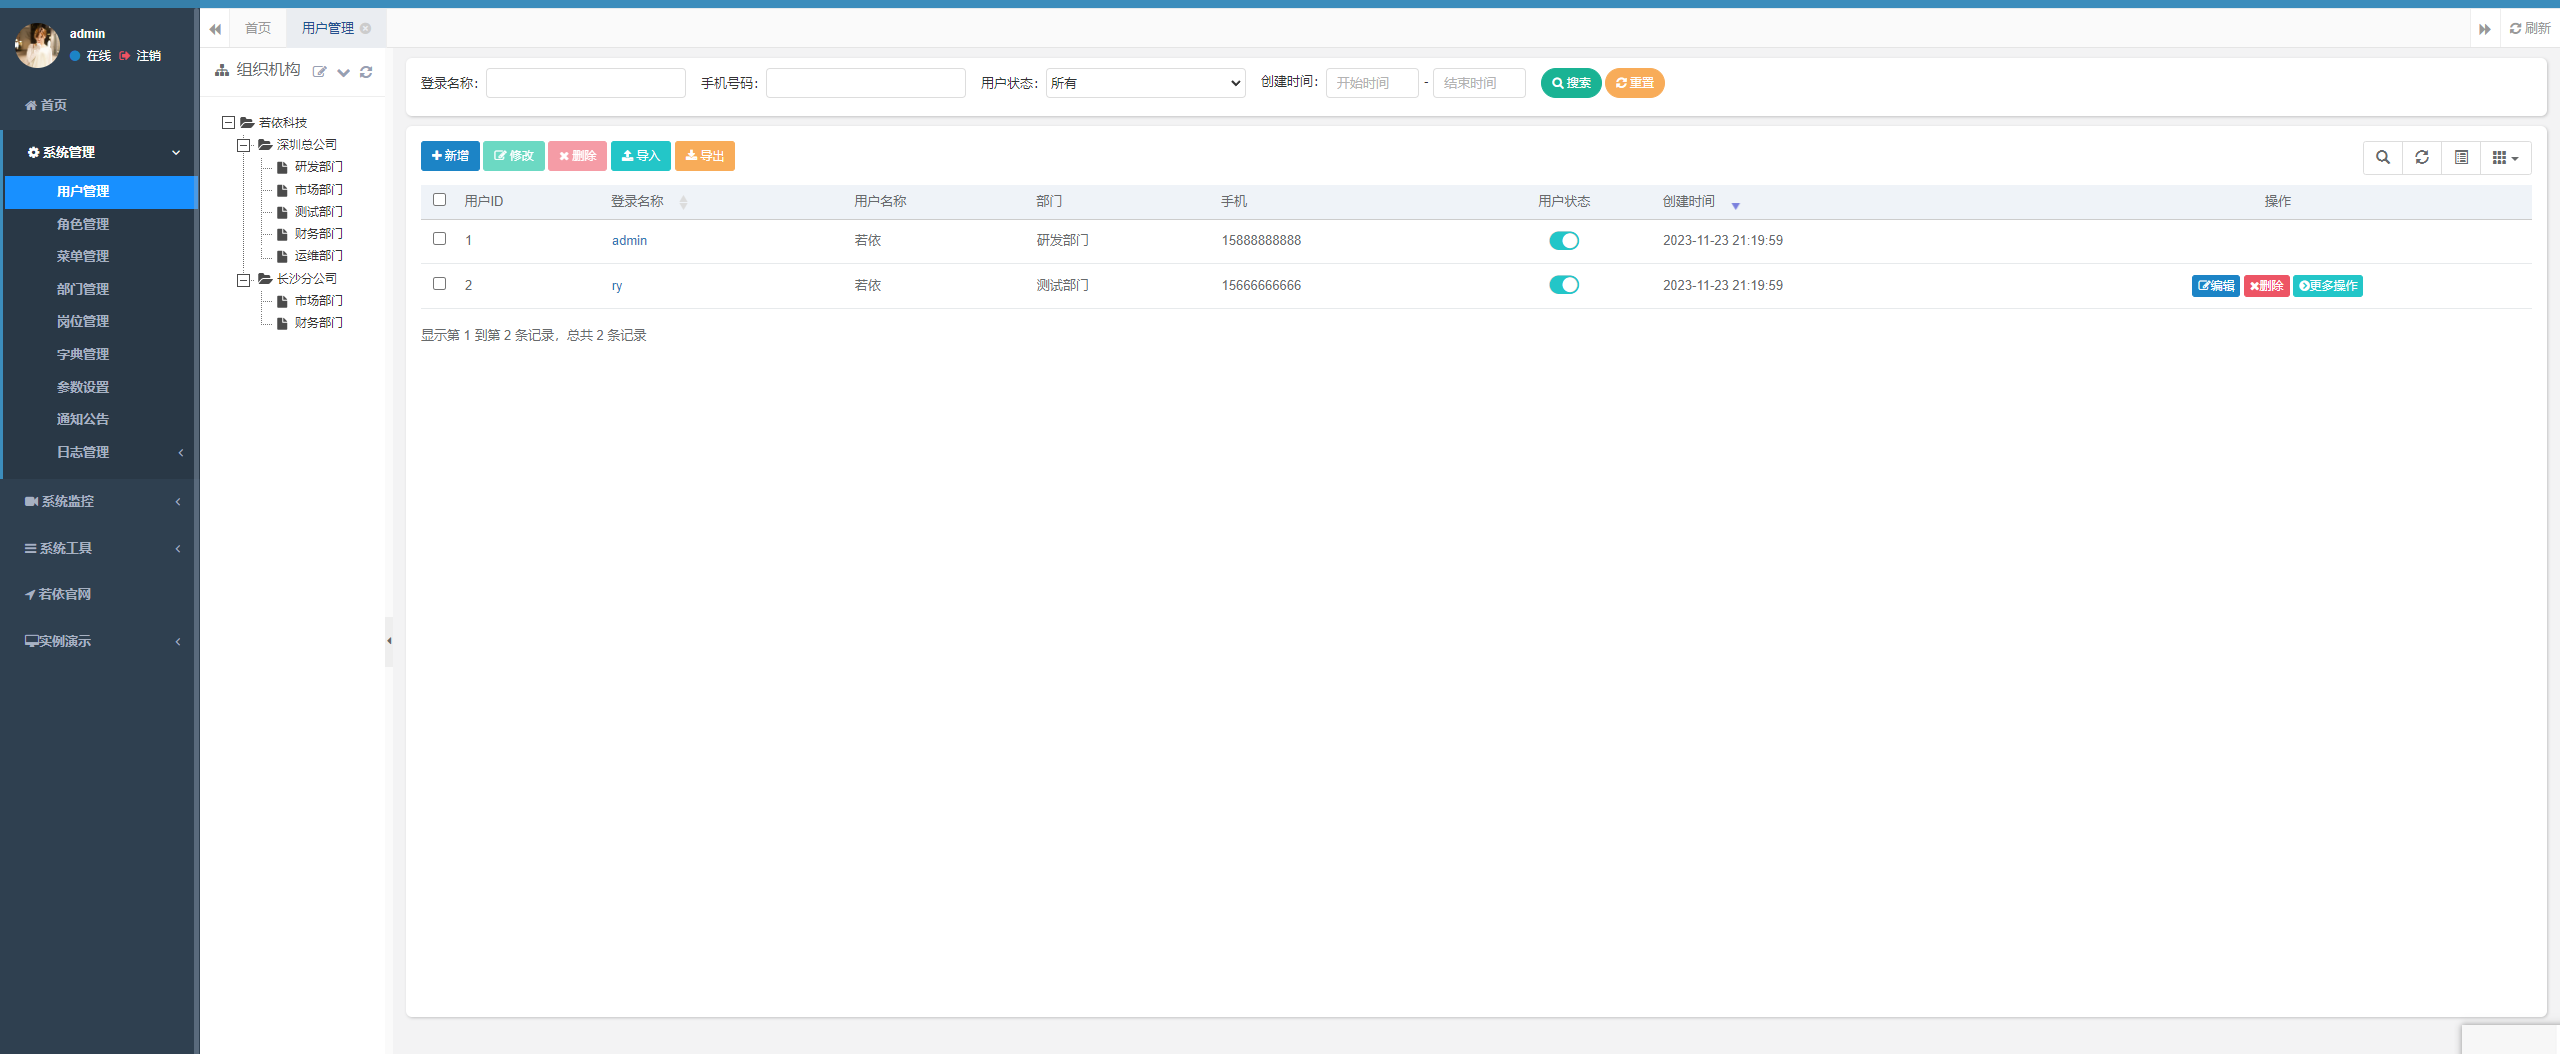Open the 若依官网 link
Screen dimensions: 2560x1054
click(x=58, y=594)
